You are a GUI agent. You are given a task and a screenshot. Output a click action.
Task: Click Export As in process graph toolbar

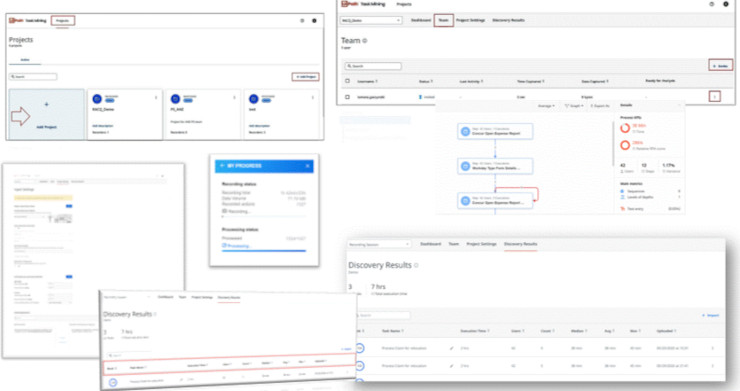pos(600,106)
